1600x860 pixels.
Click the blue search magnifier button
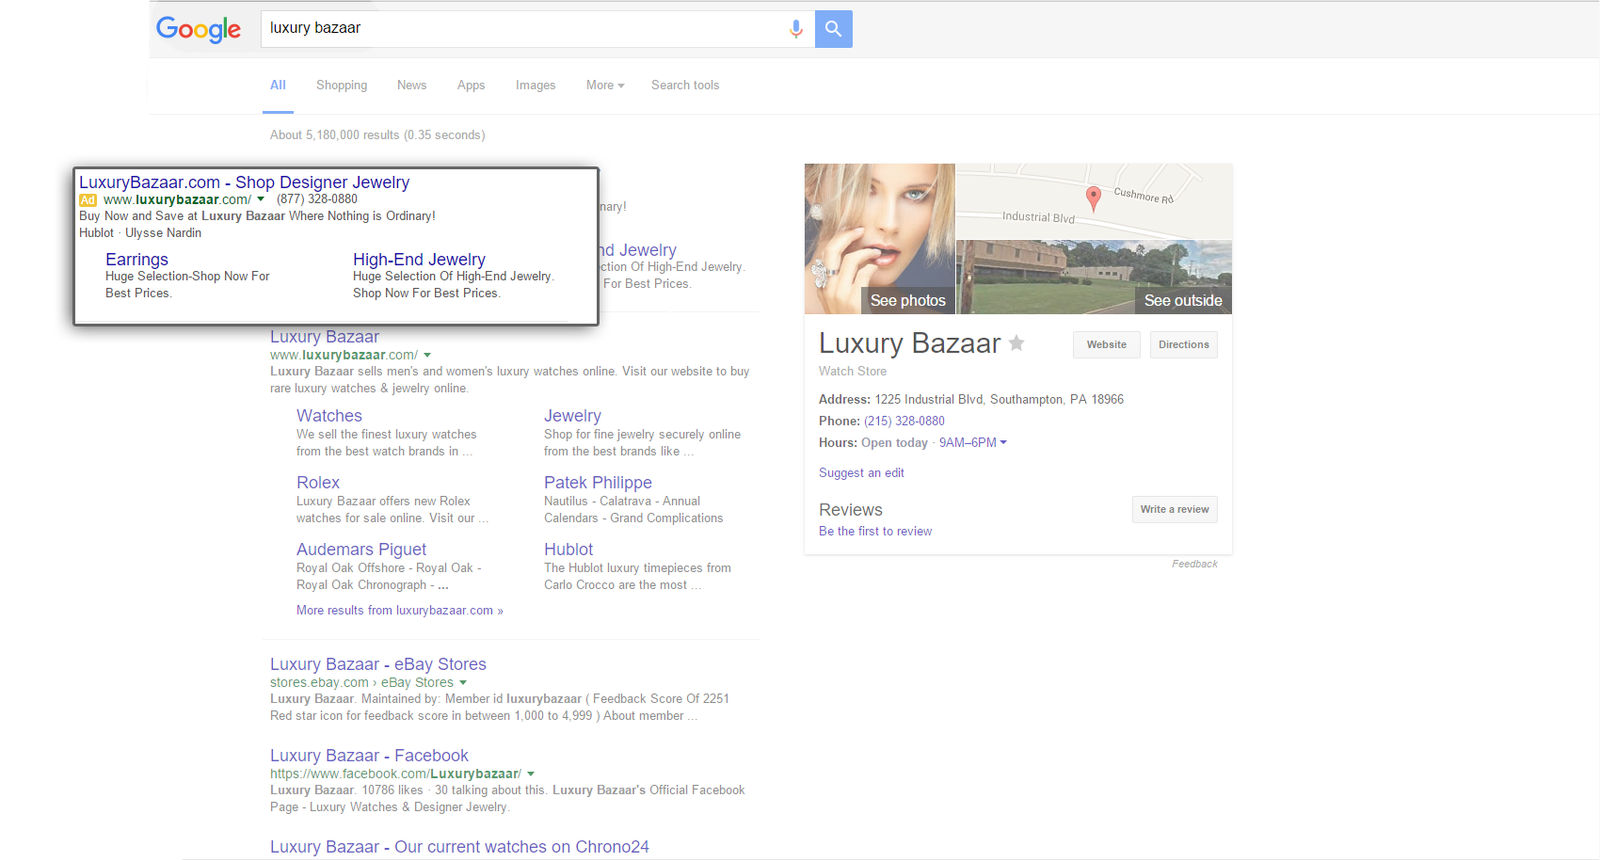[833, 29]
